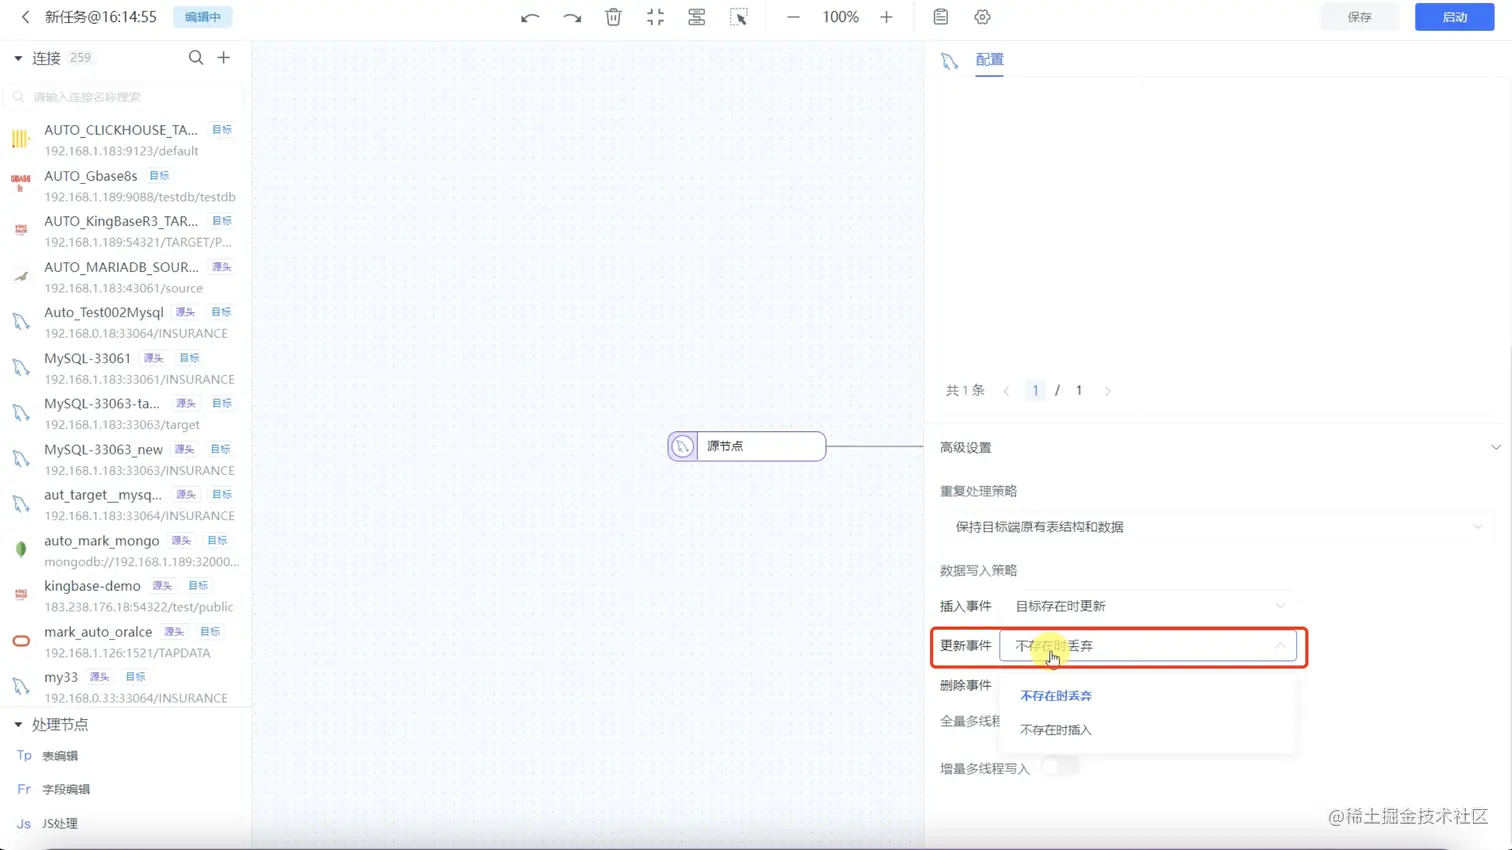Click the MySQL icon beside 配置 tab
Screen dimensions: 1512x850
(x=950, y=61)
